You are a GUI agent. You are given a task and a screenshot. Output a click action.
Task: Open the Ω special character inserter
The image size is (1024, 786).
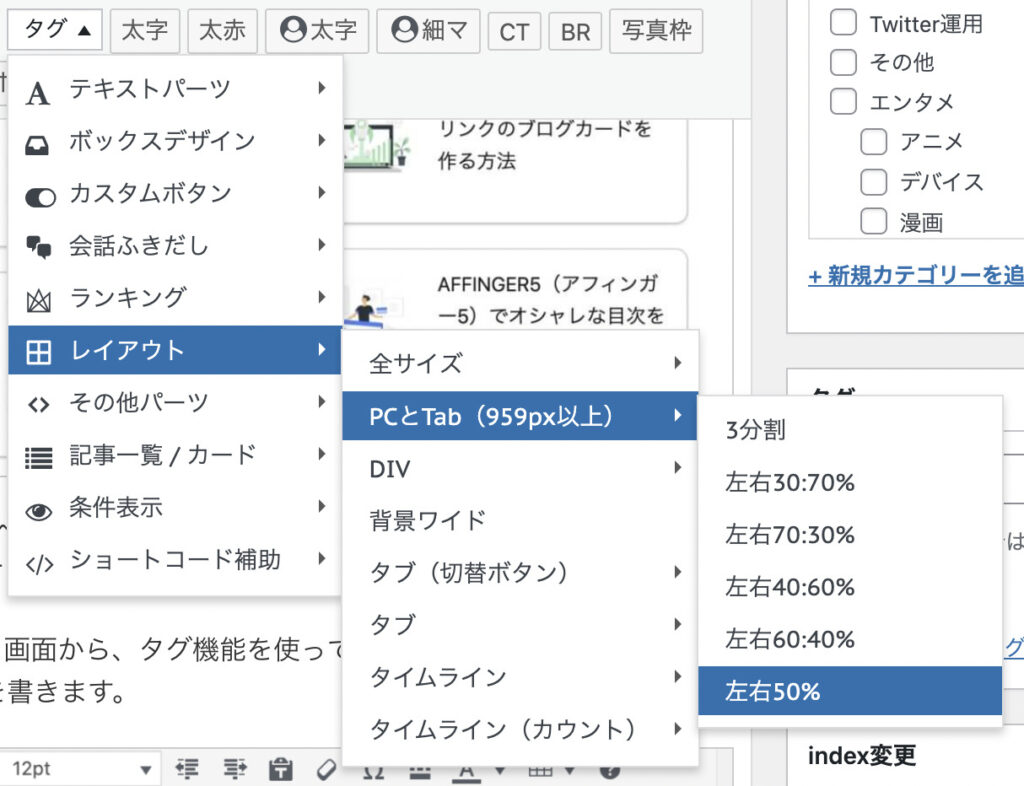pyautogui.click(x=373, y=771)
